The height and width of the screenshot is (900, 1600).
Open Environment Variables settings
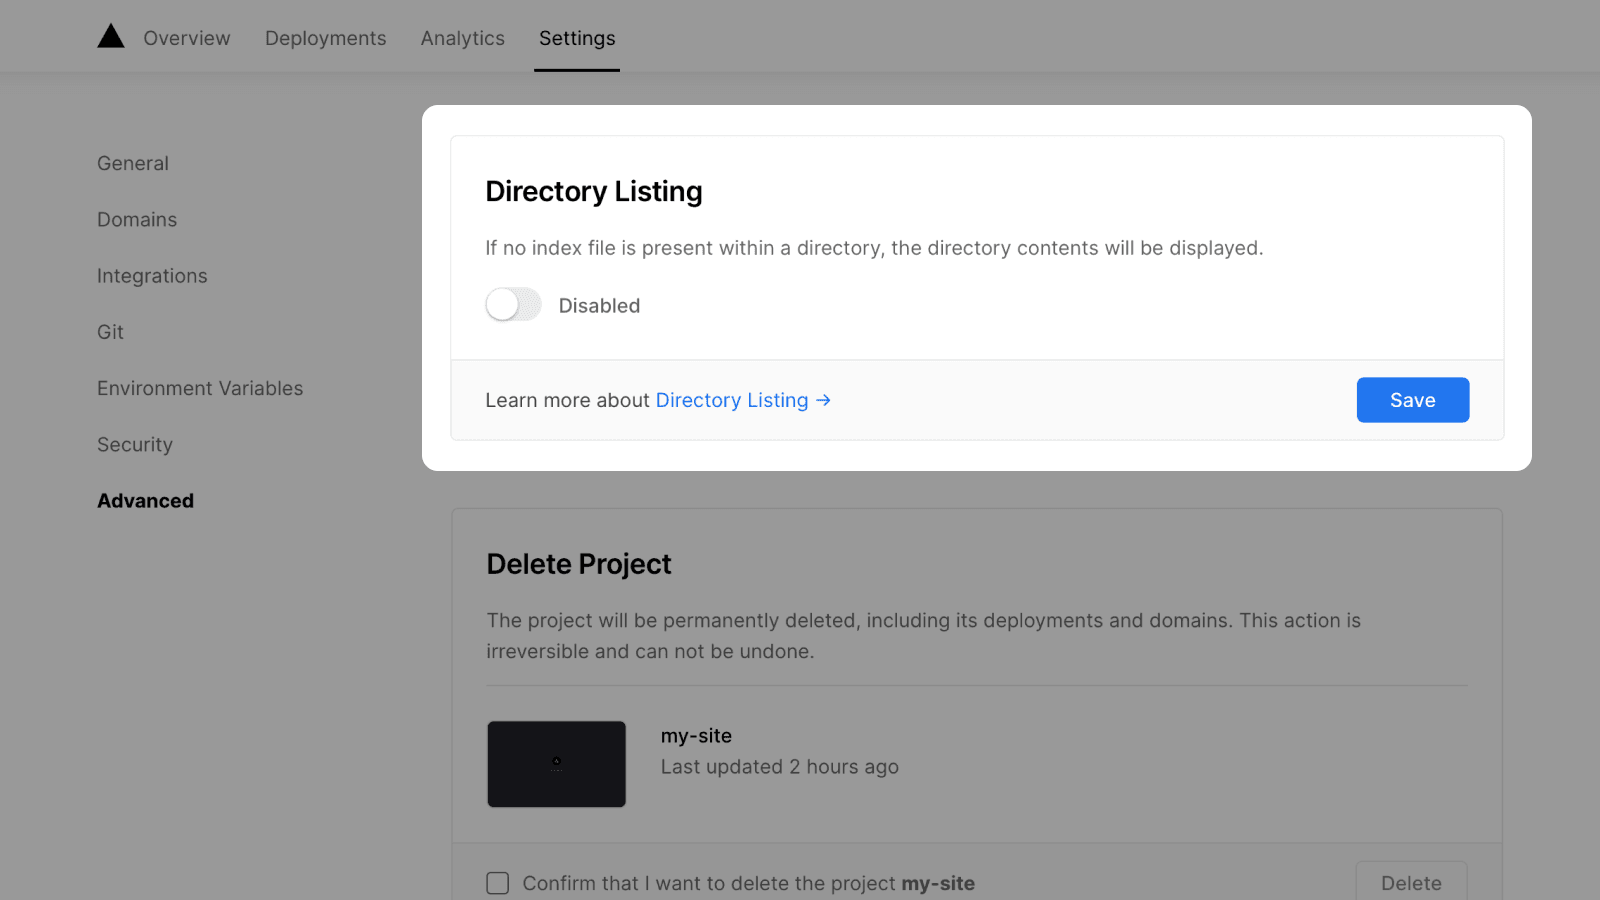click(x=200, y=388)
